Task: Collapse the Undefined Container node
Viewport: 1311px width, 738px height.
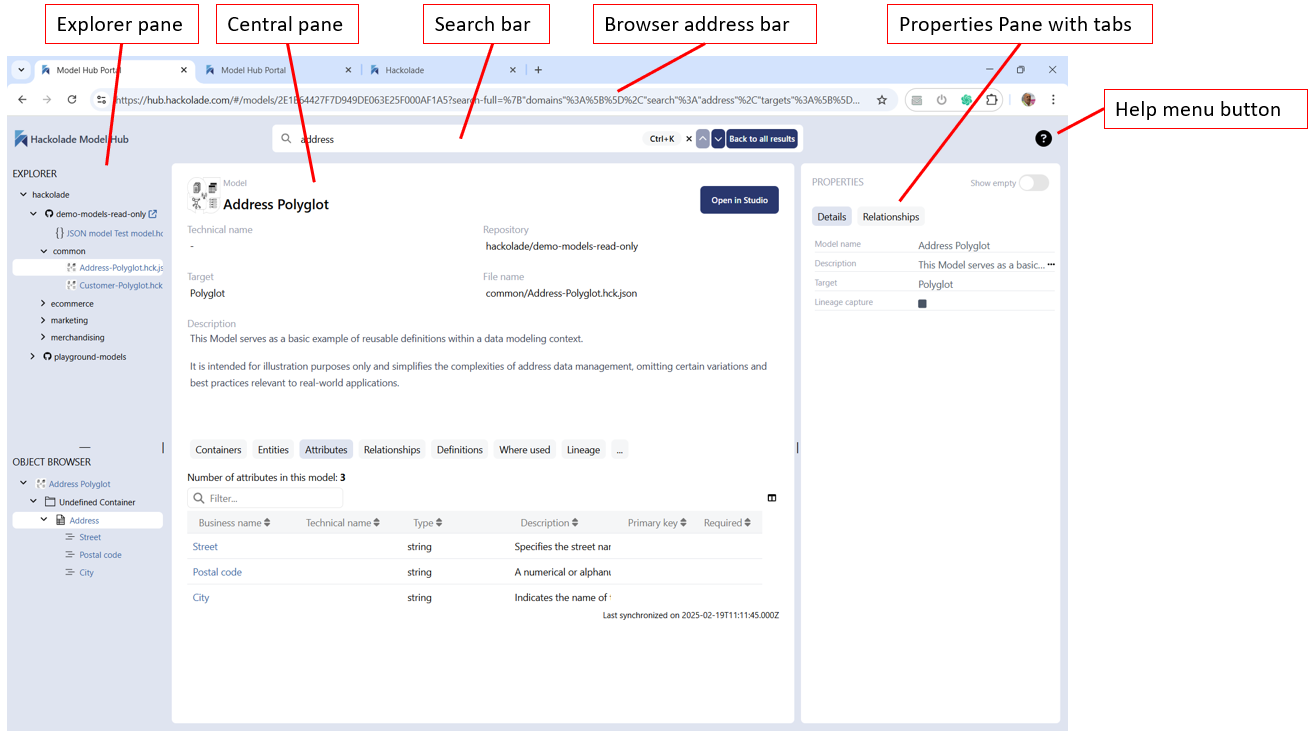Action: [x=33, y=502]
